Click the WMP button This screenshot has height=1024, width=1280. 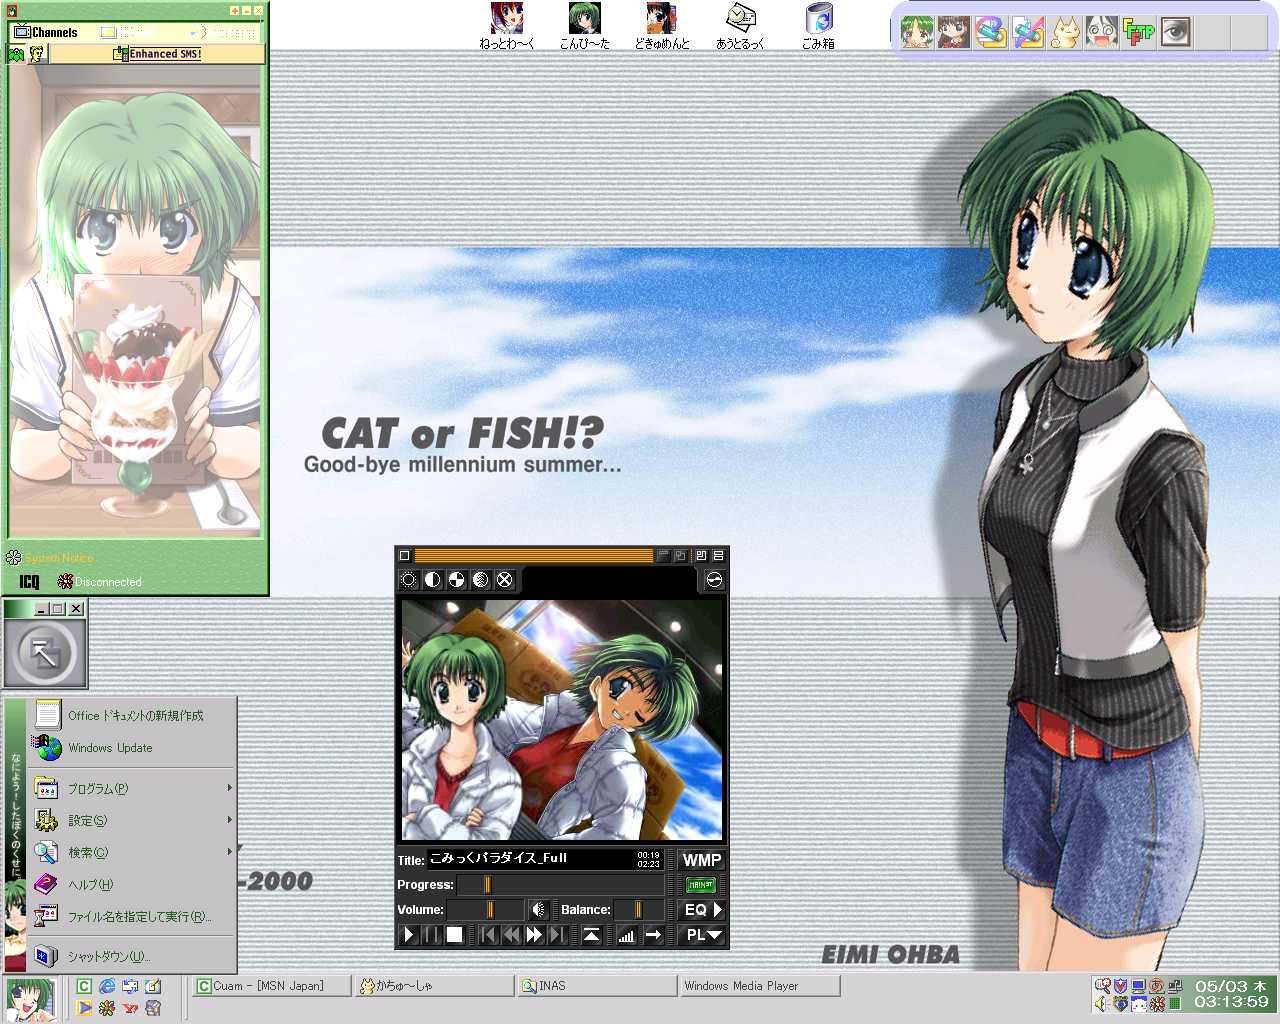(702, 860)
